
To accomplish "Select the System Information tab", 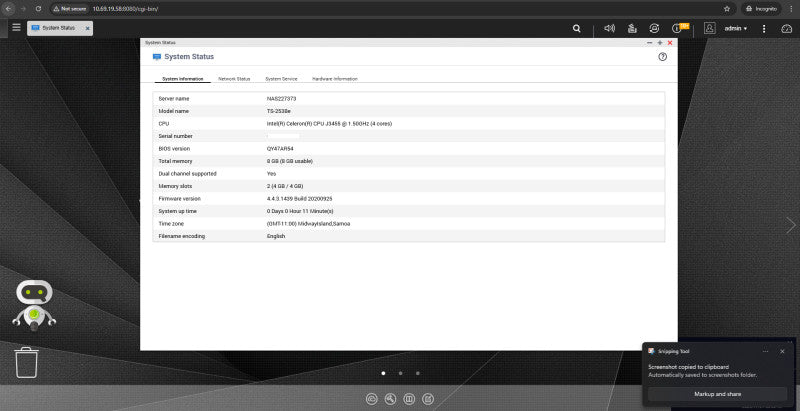I will point(183,79).
